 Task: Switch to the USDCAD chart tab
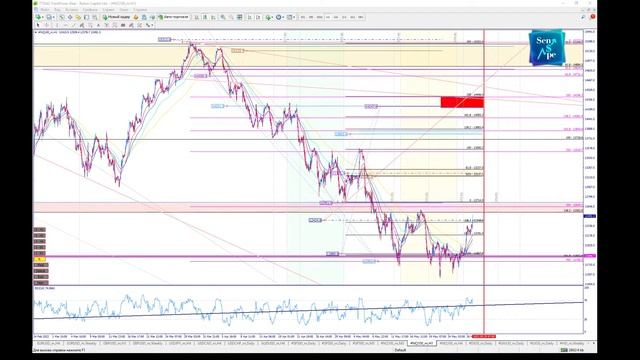(209, 344)
